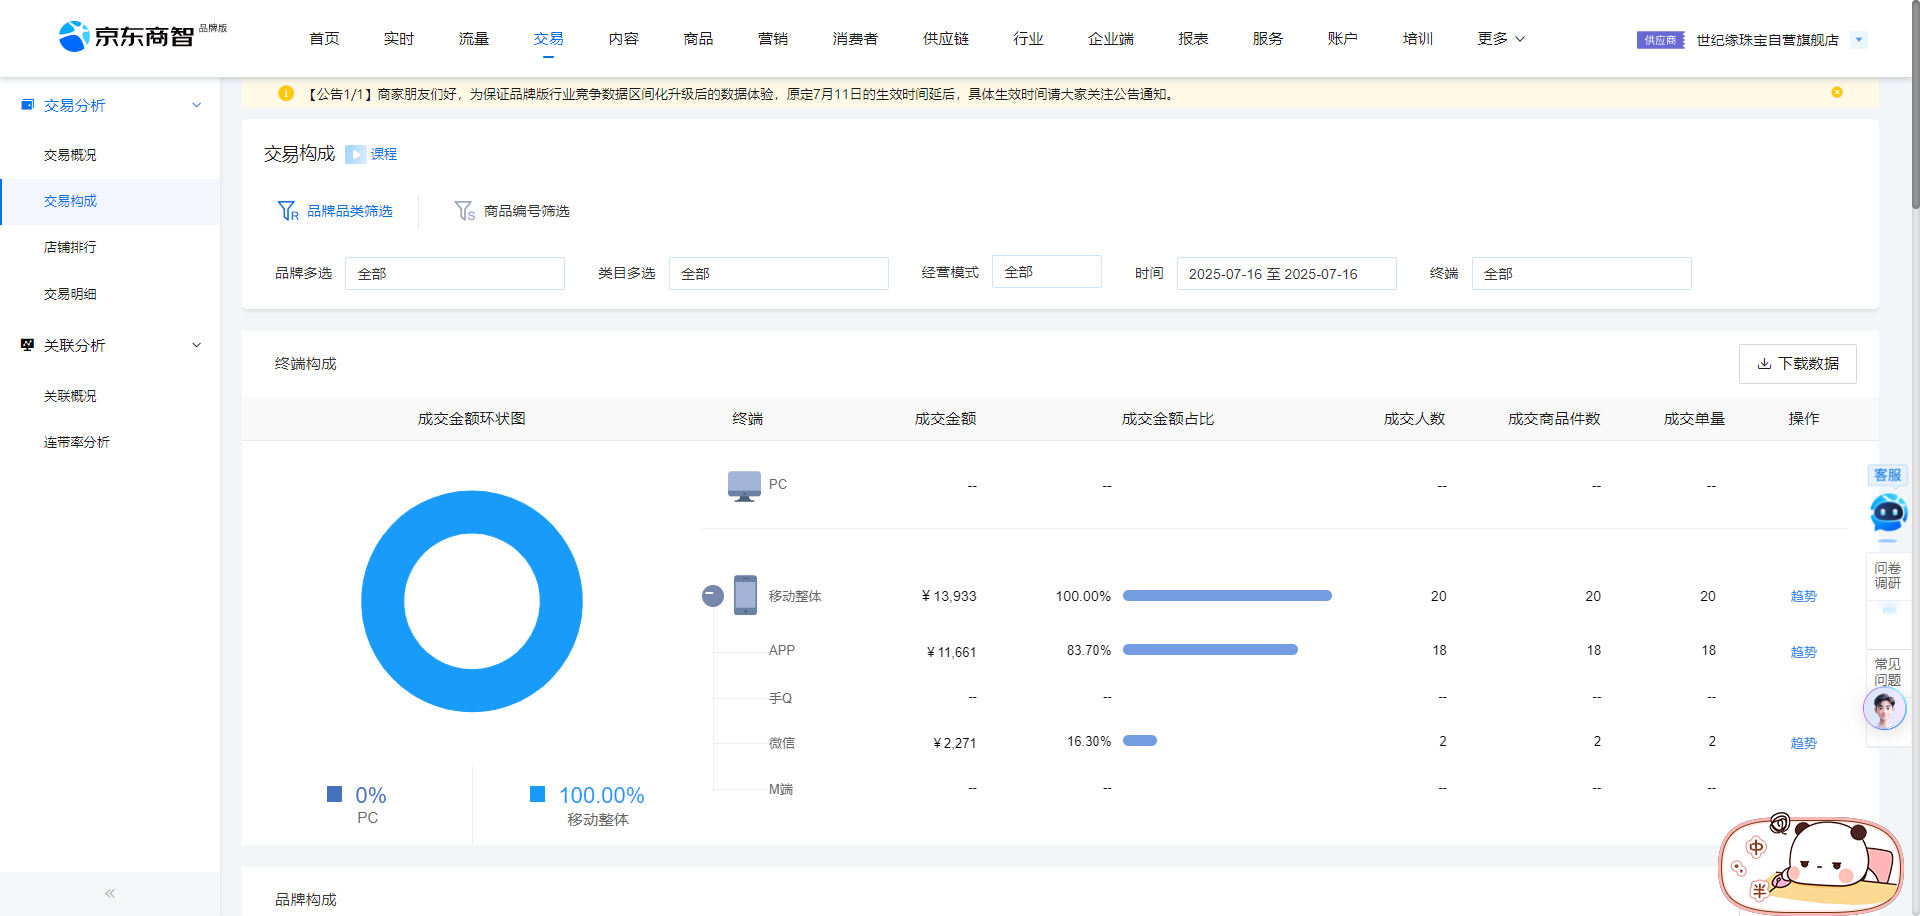Collapse the 交易分析 sidebar section
1920x916 pixels.
pyautogui.click(x=196, y=105)
